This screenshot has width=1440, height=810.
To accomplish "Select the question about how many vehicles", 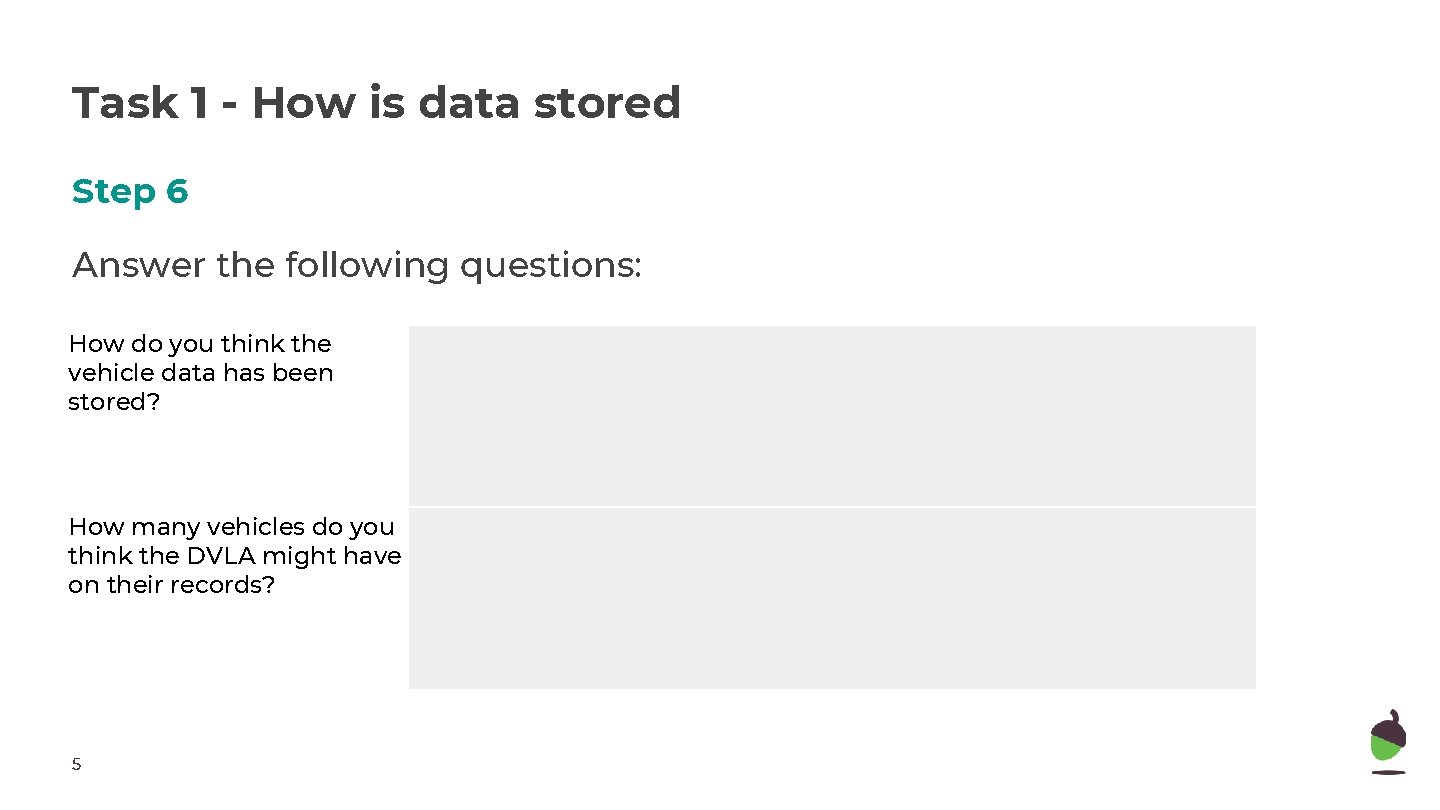I will [x=234, y=555].
